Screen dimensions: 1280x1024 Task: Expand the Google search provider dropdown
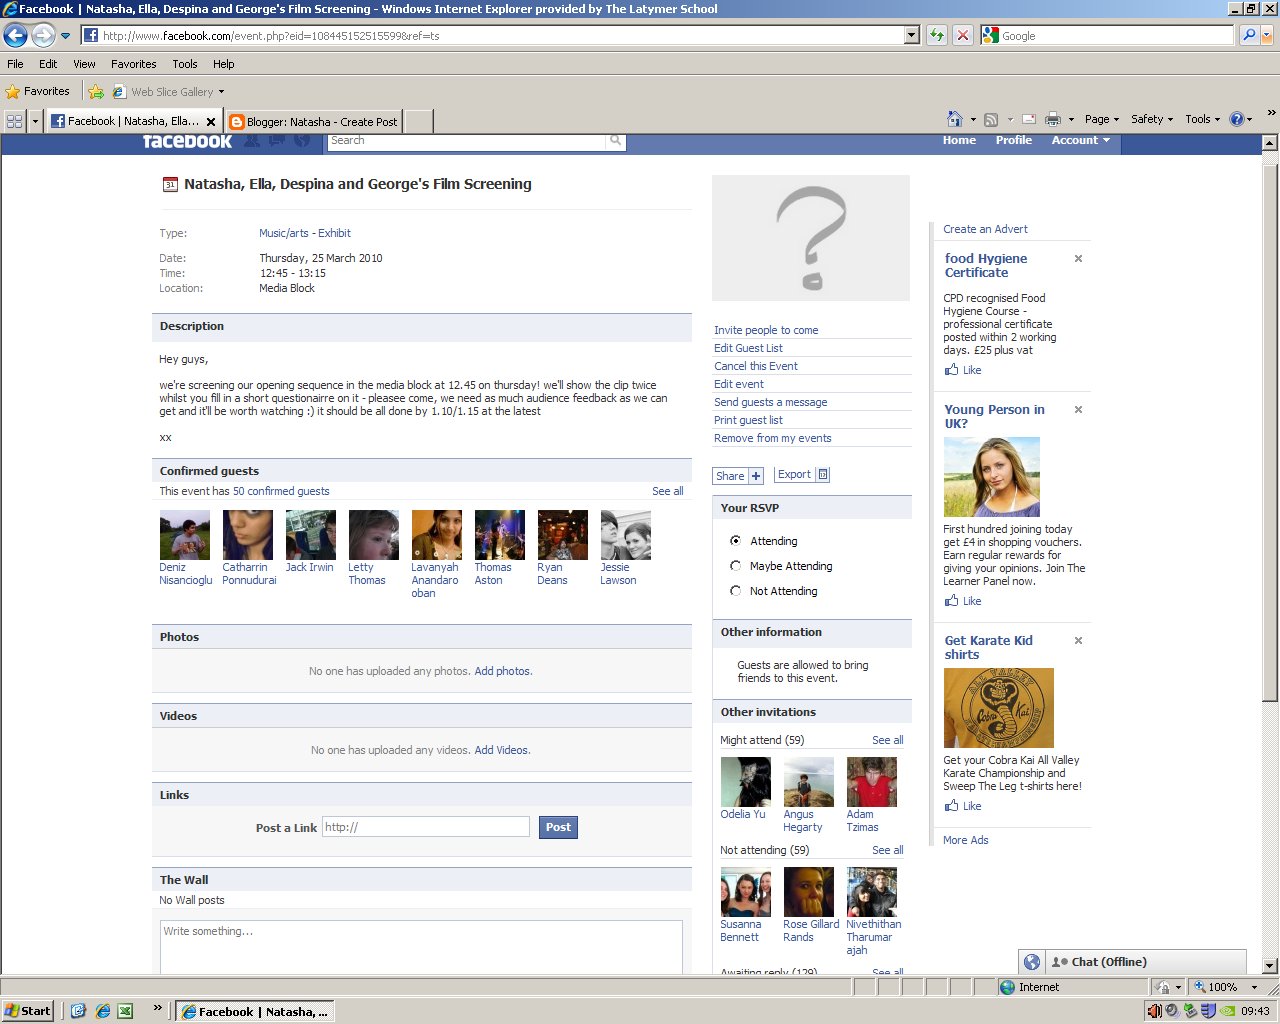1267,35
